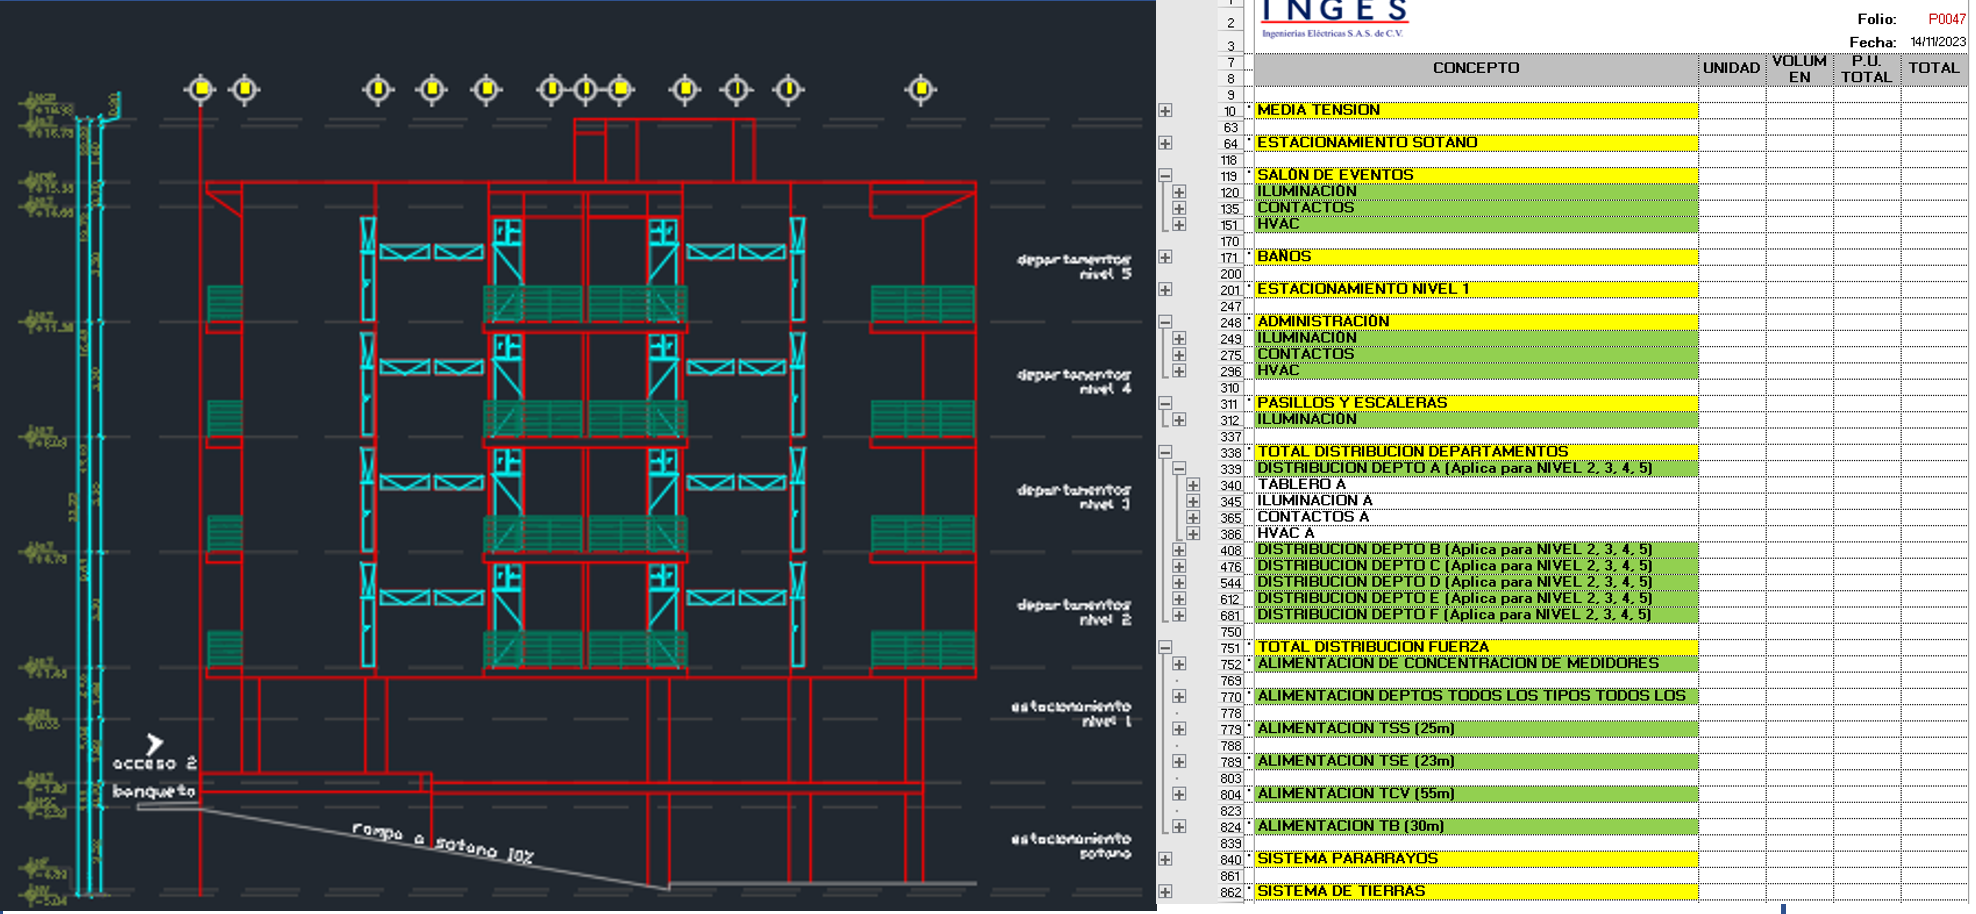Collapse the ADMINISTRACIÓN outline group

pos(1165,322)
